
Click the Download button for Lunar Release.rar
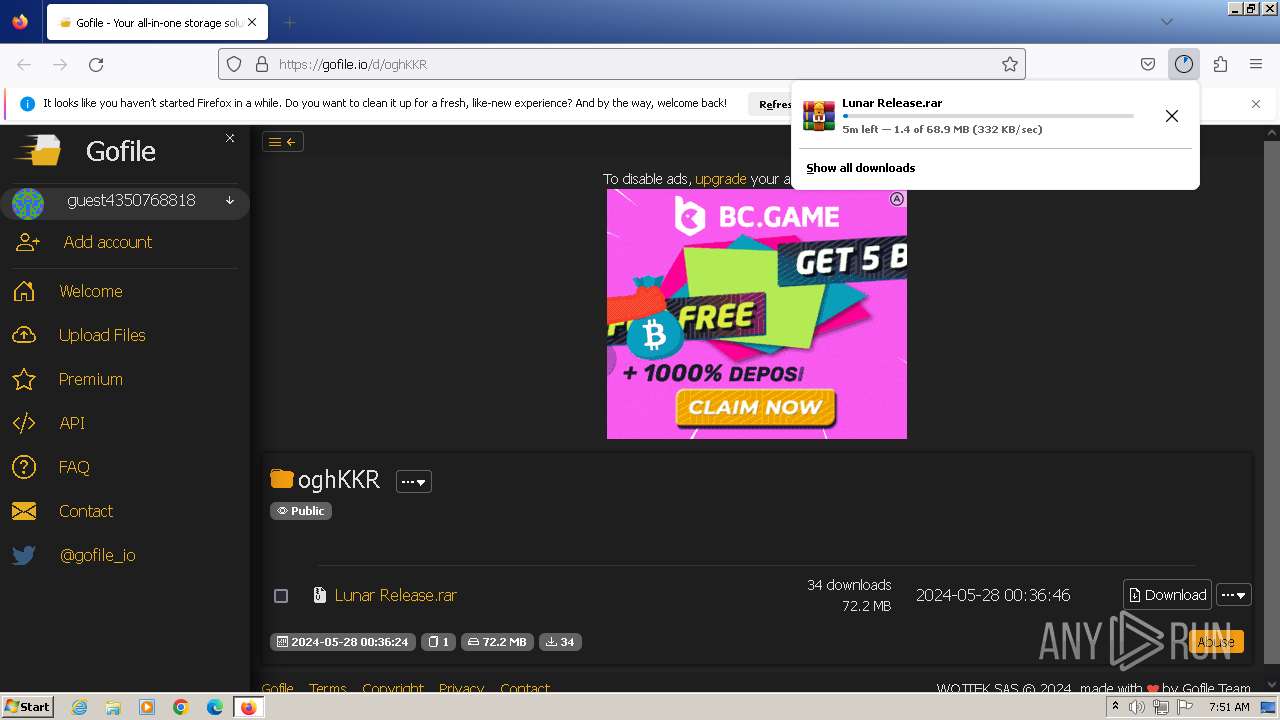1167,595
